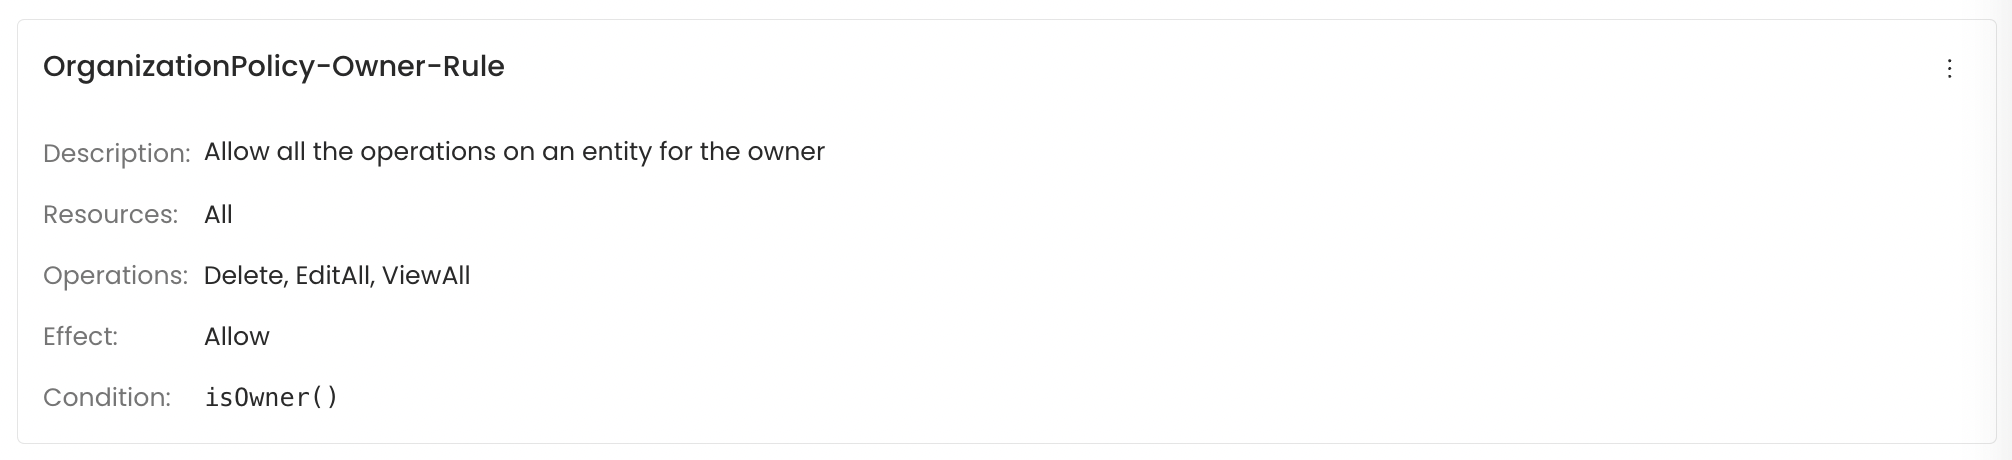Click the Description field label
The width and height of the screenshot is (2012, 460).
click(x=116, y=153)
